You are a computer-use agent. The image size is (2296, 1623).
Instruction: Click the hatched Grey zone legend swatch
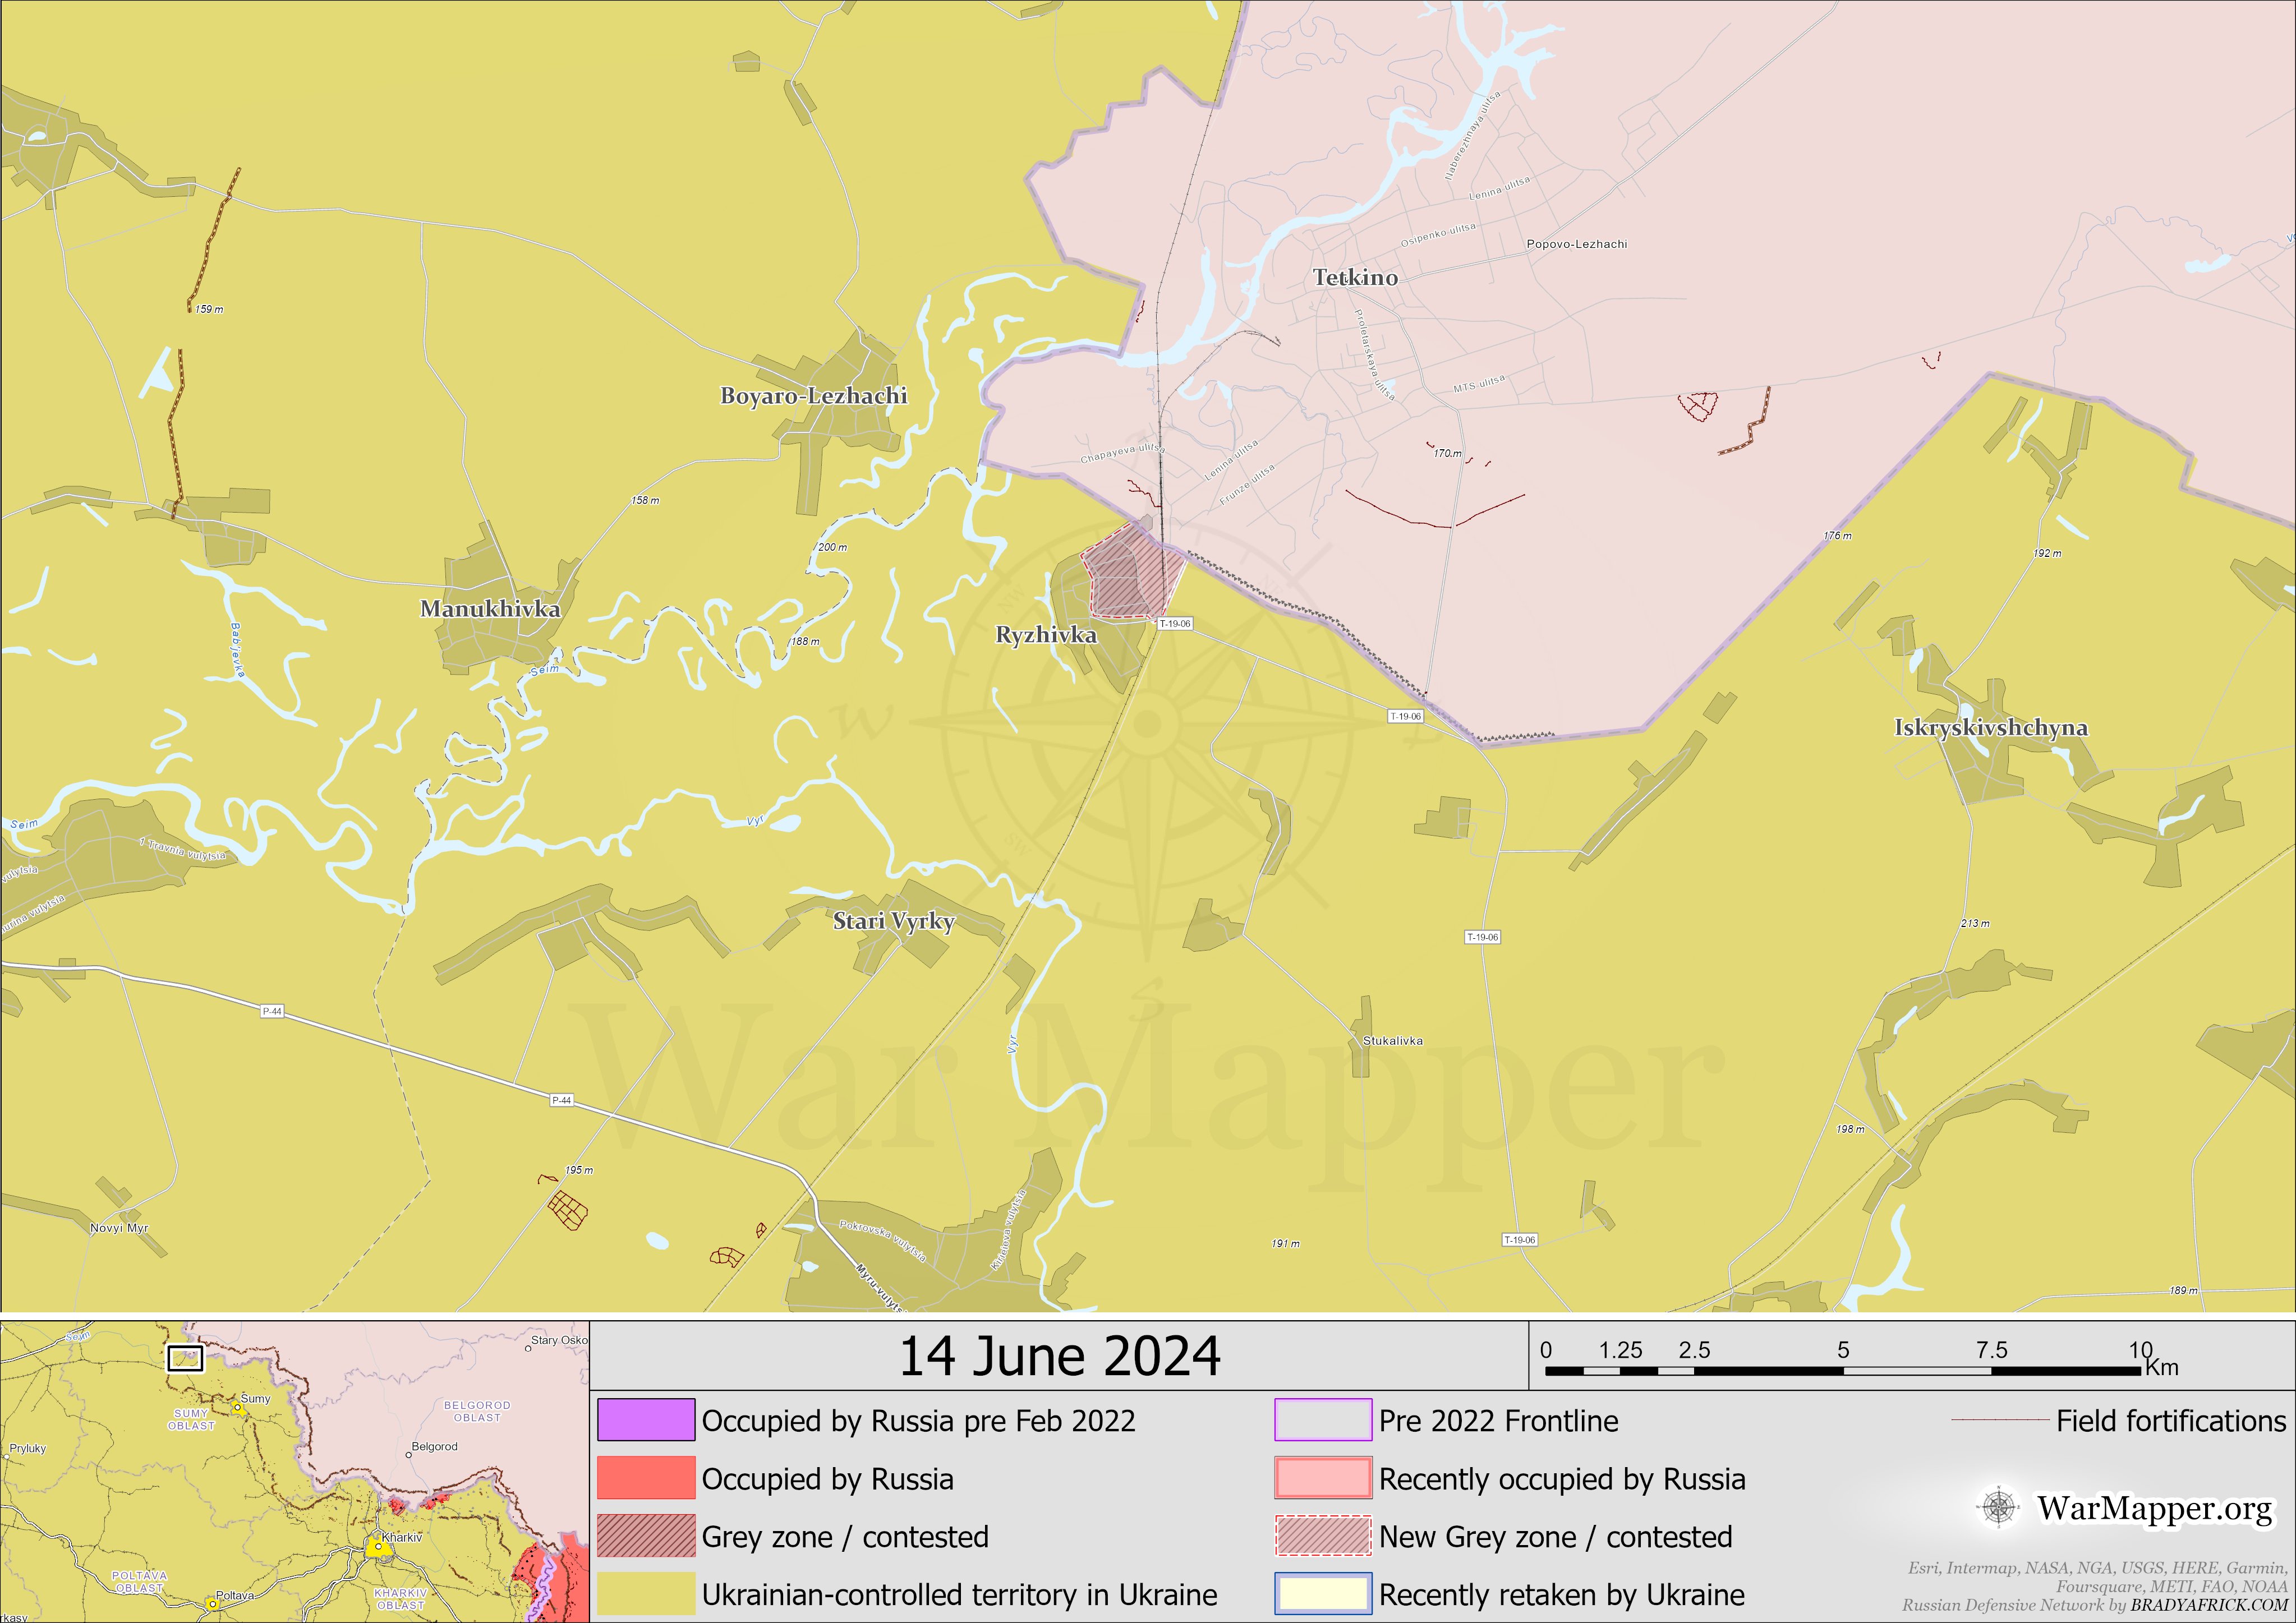point(646,1536)
